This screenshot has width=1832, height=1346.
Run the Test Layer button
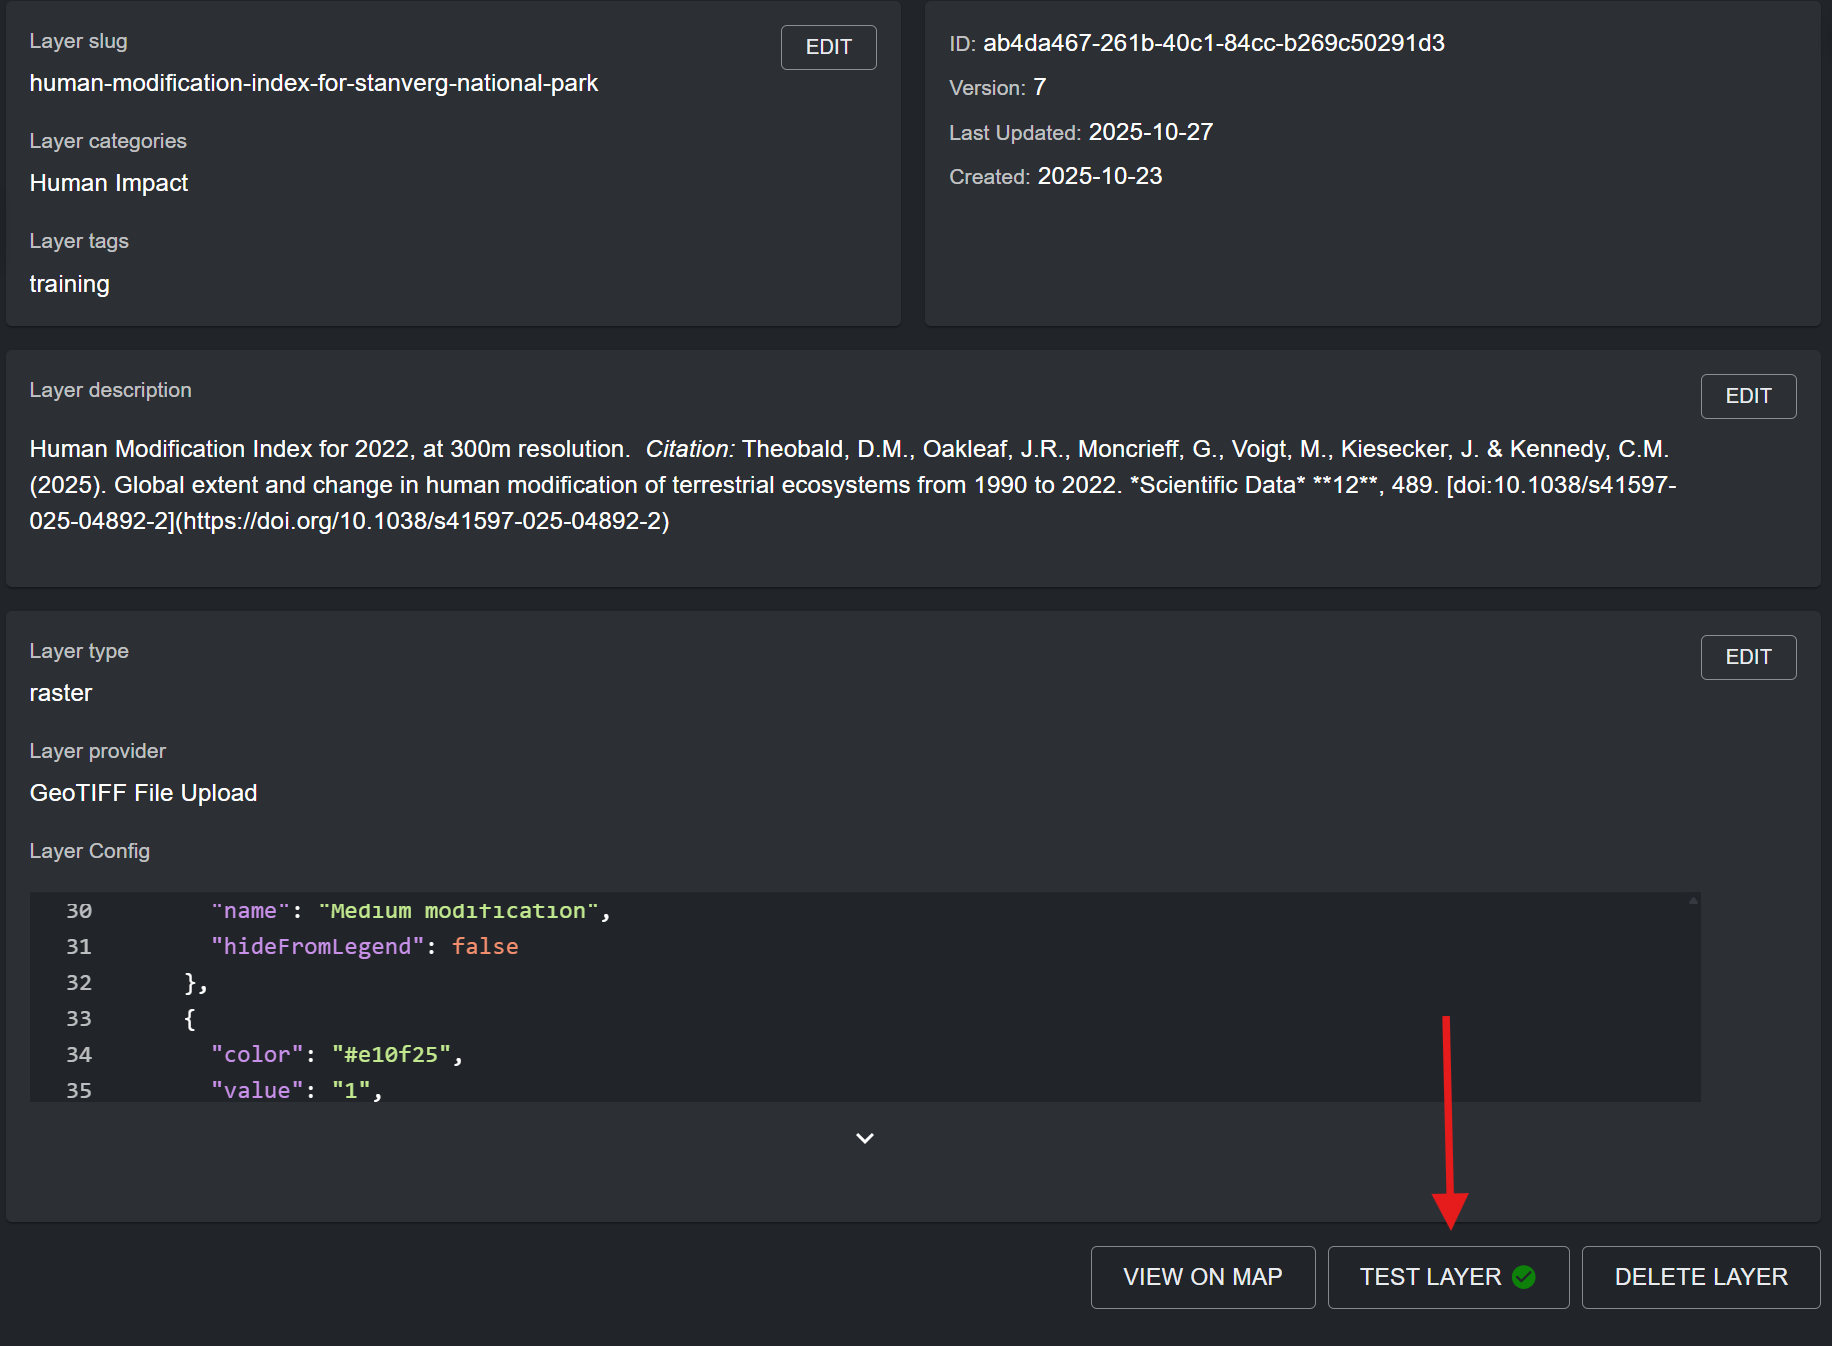pyautogui.click(x=1430, y=1277)
